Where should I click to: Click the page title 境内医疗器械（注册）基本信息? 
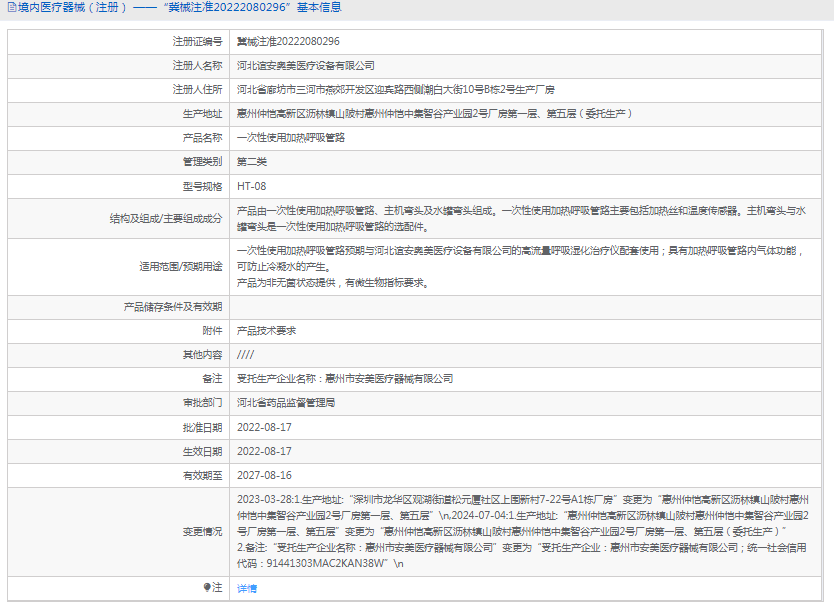[179, 7]
